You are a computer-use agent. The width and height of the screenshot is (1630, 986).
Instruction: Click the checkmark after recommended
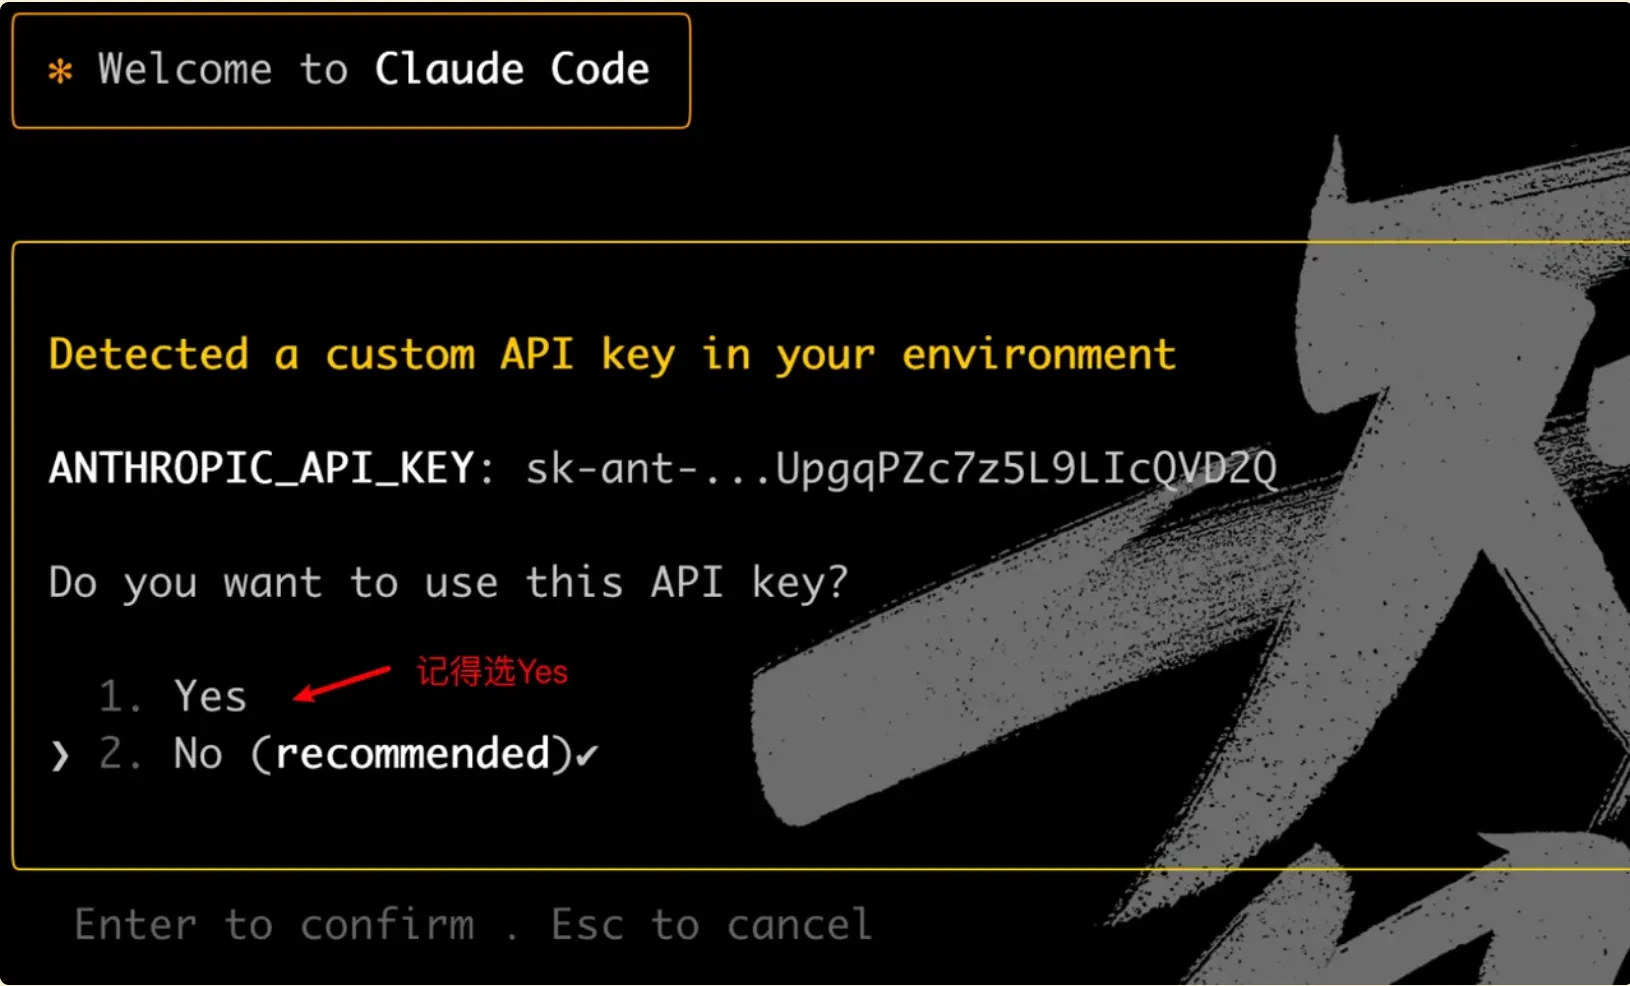587,755
